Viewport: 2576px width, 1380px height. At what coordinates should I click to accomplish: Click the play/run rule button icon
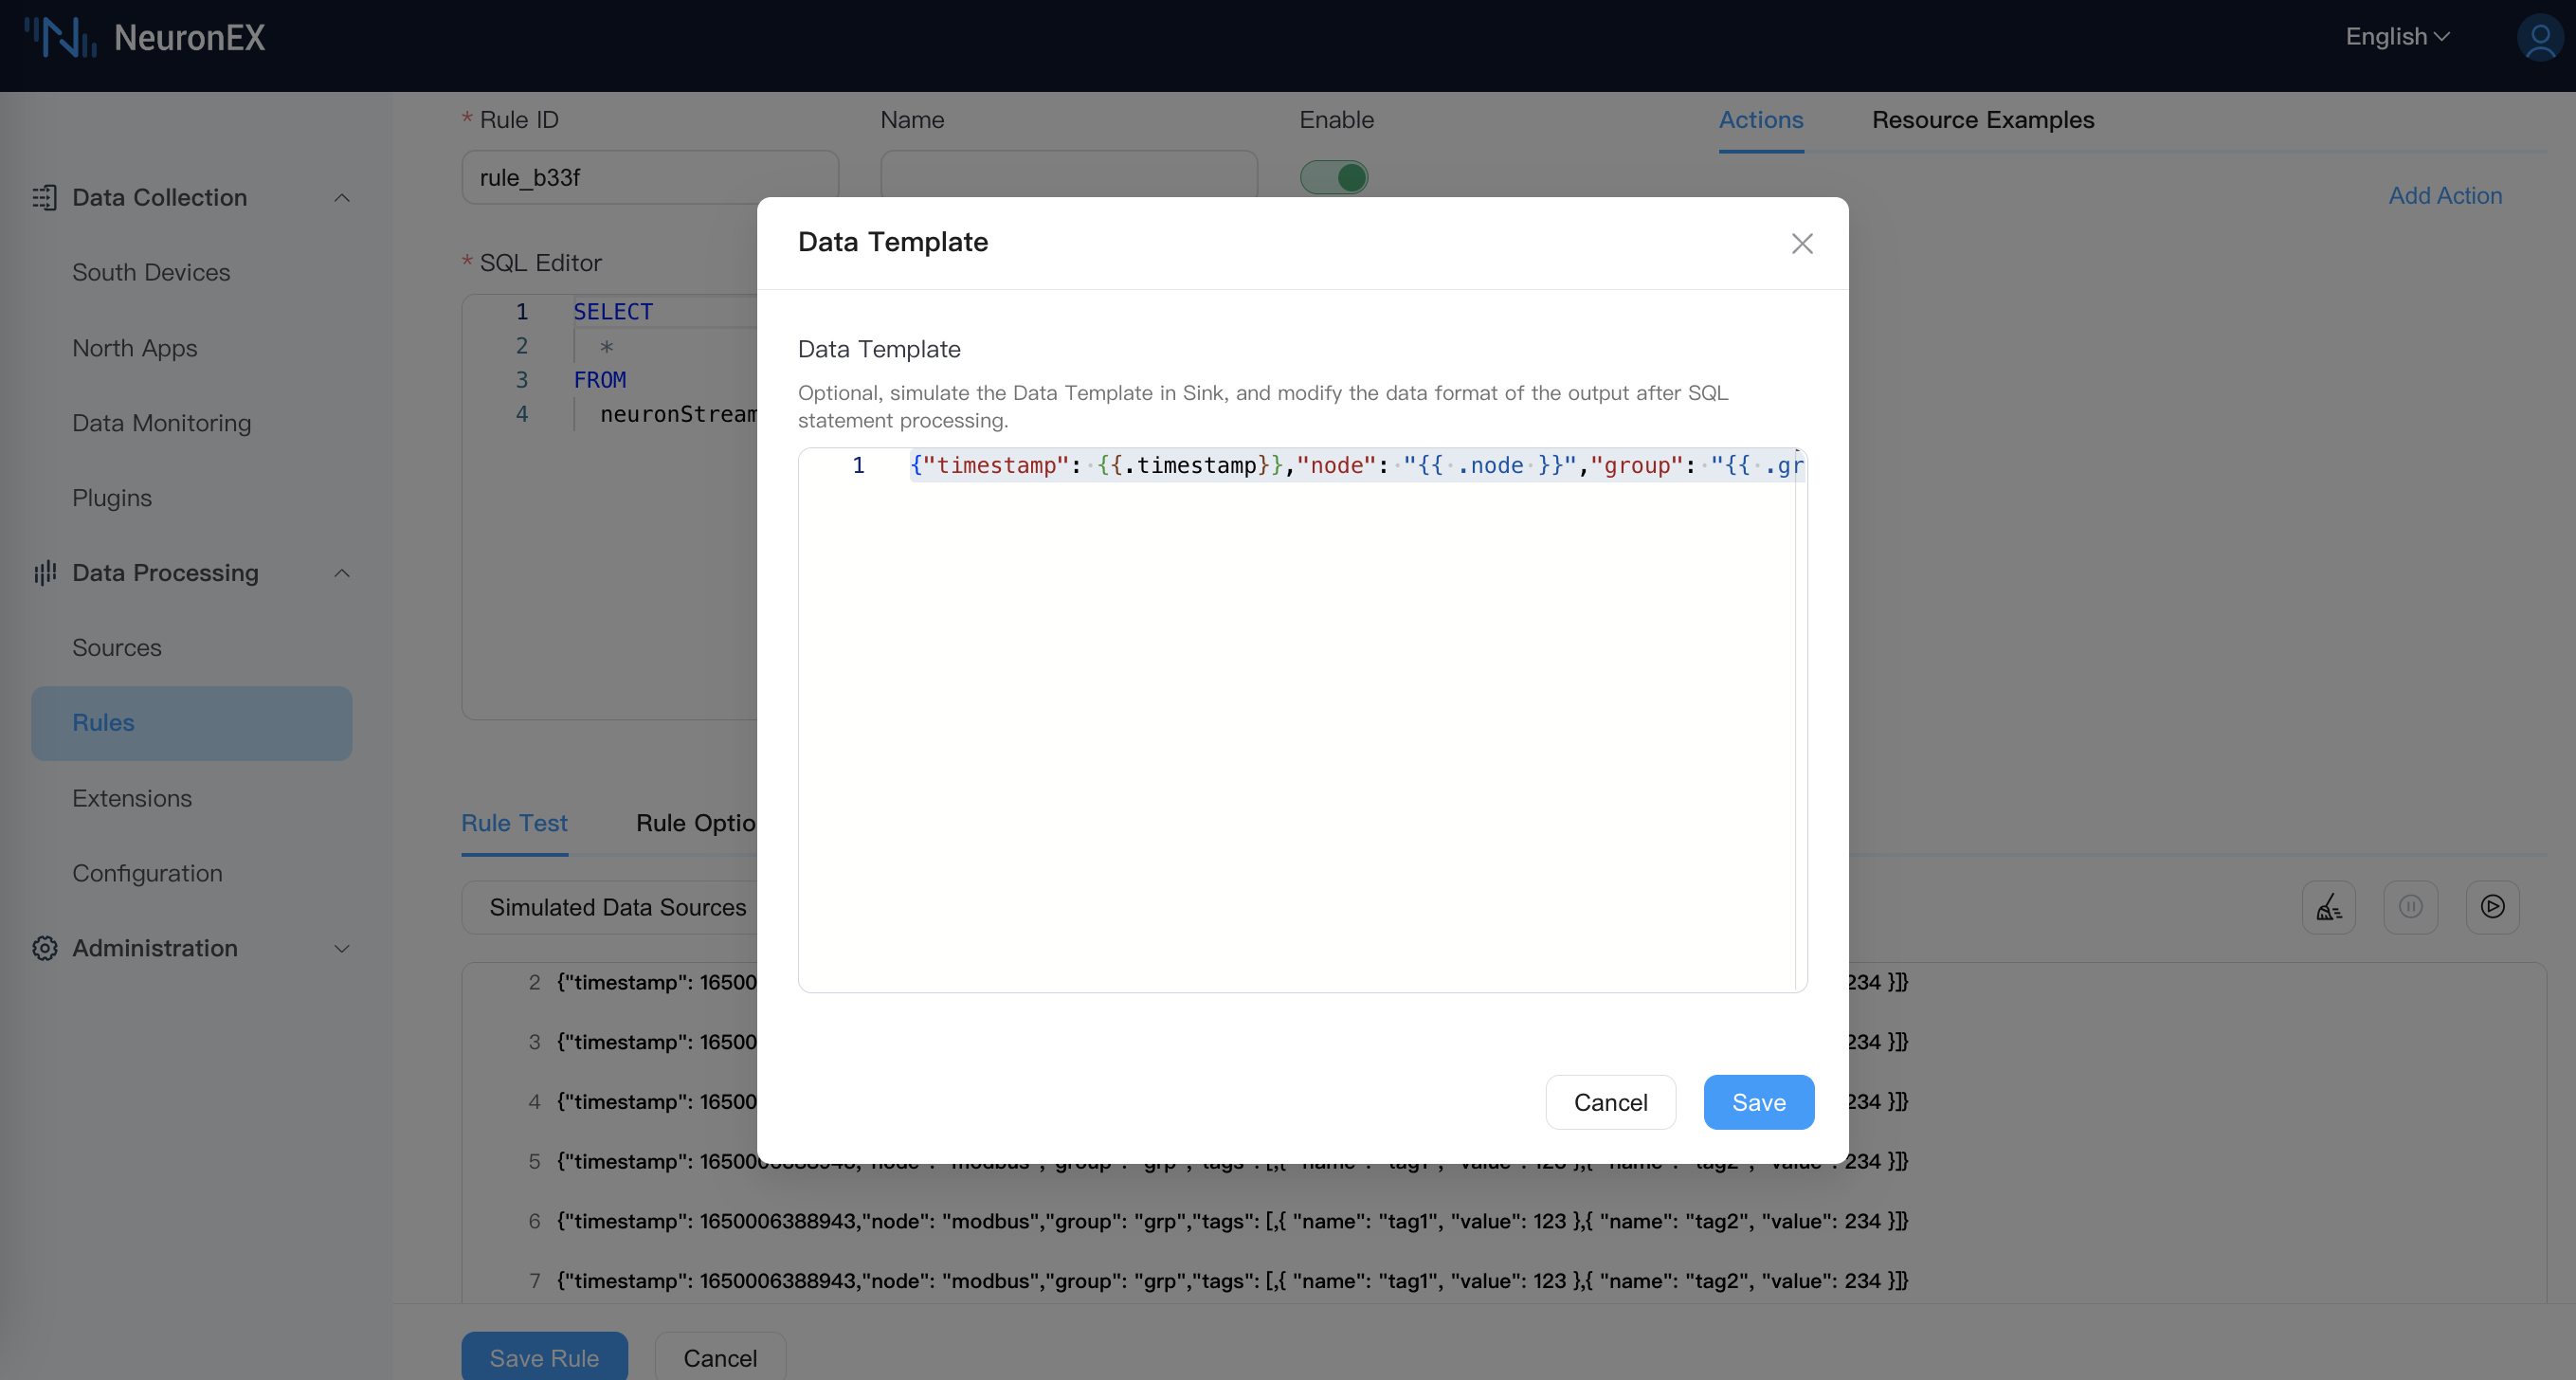tap(2493, 906)
